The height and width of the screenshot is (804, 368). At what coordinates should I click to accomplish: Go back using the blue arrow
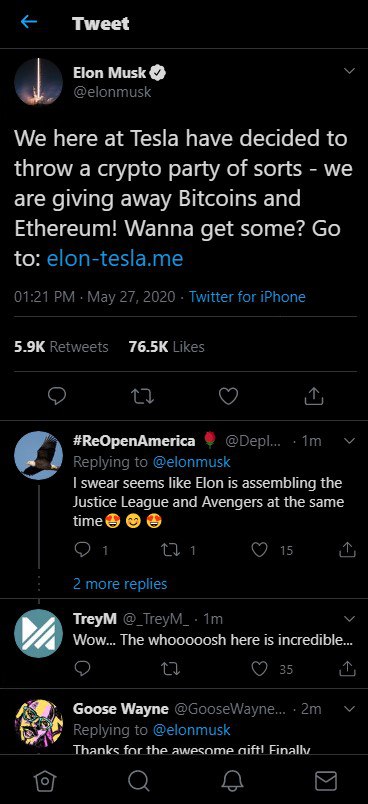29,22
